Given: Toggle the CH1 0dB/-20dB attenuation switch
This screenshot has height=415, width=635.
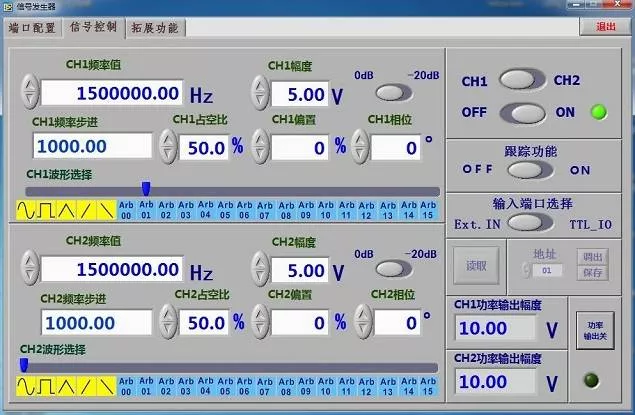Looking at the screenshot, I should click(393, 93).
